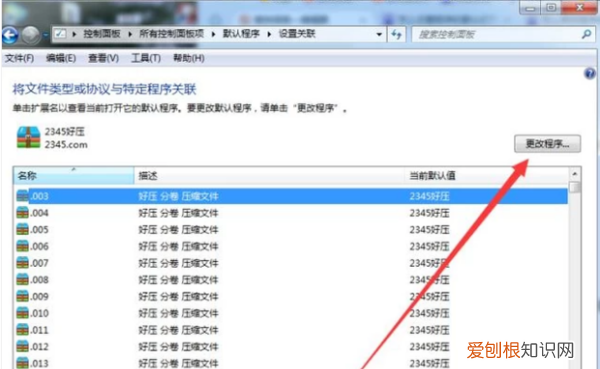Sort by the 名称 column header
This screenshot has width=600, height=369.
click(x=74, y=176)
